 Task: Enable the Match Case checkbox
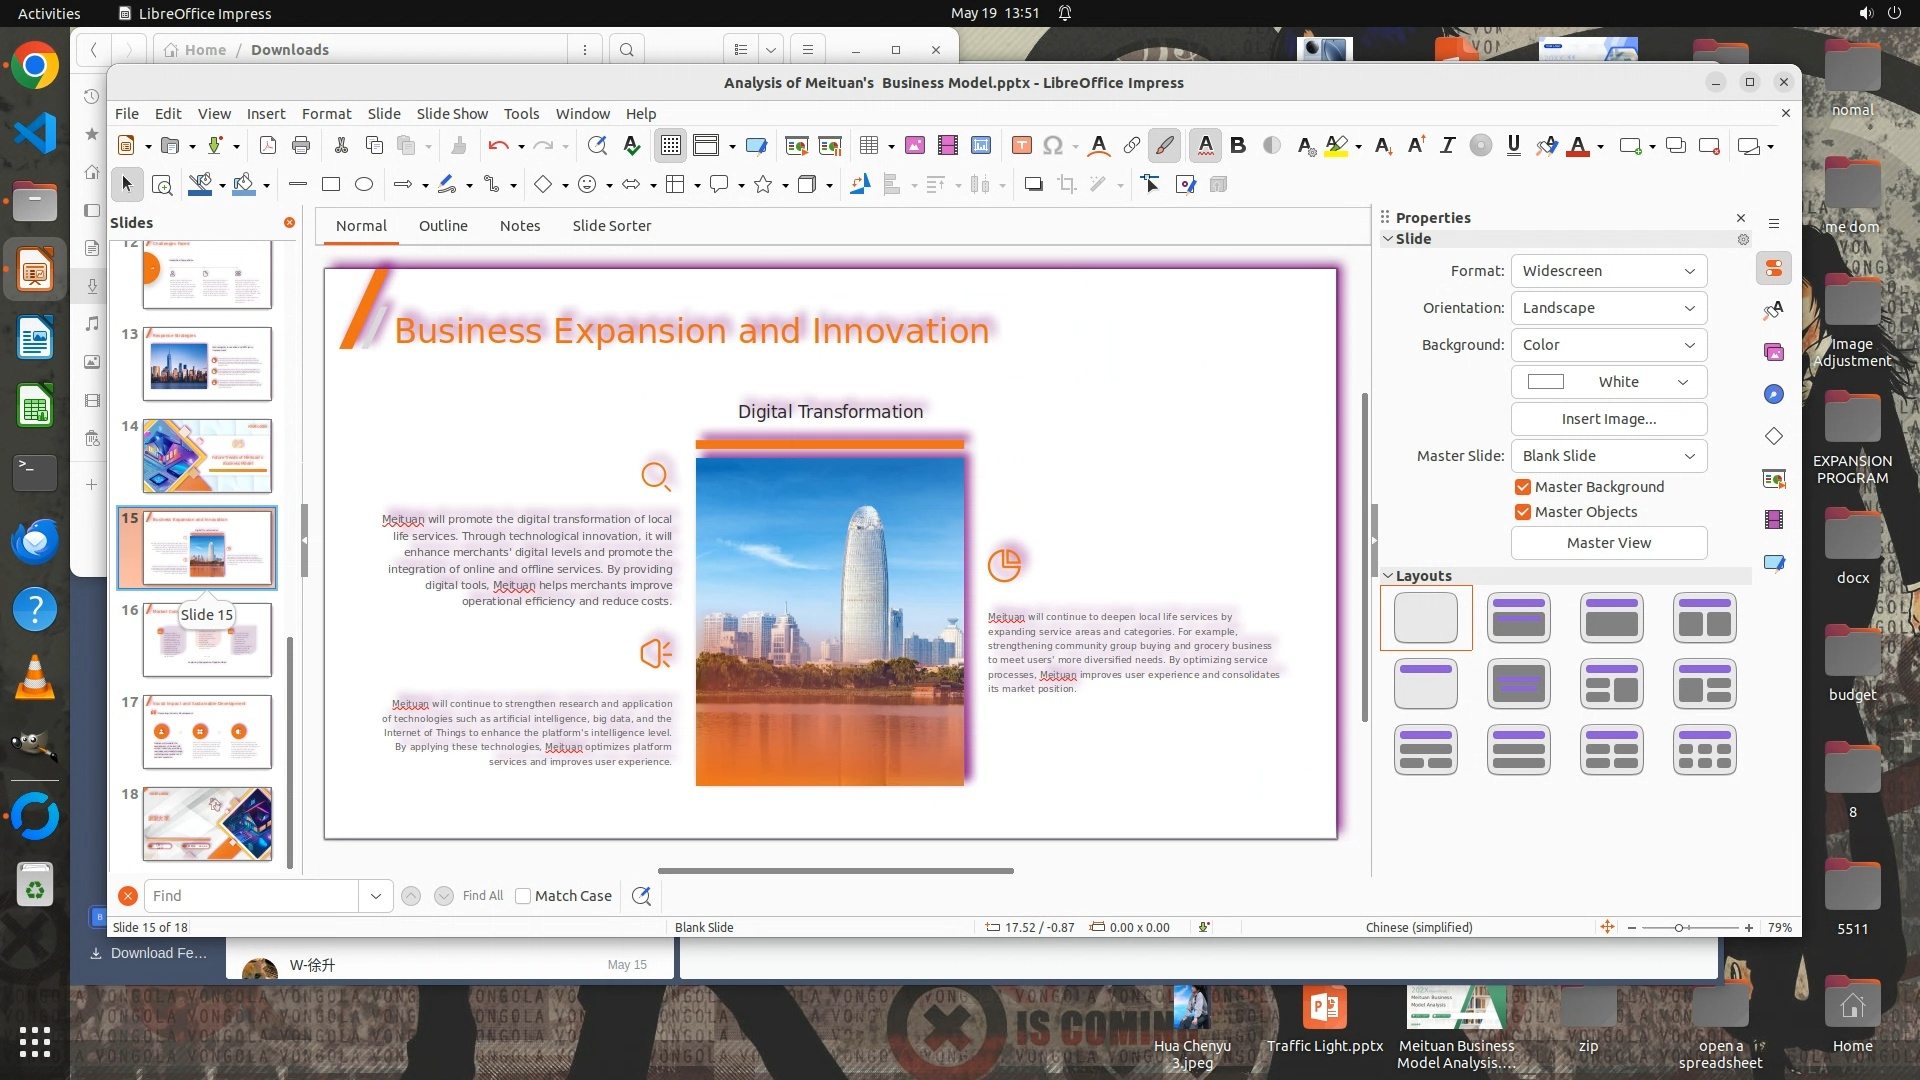click(523, 896)
